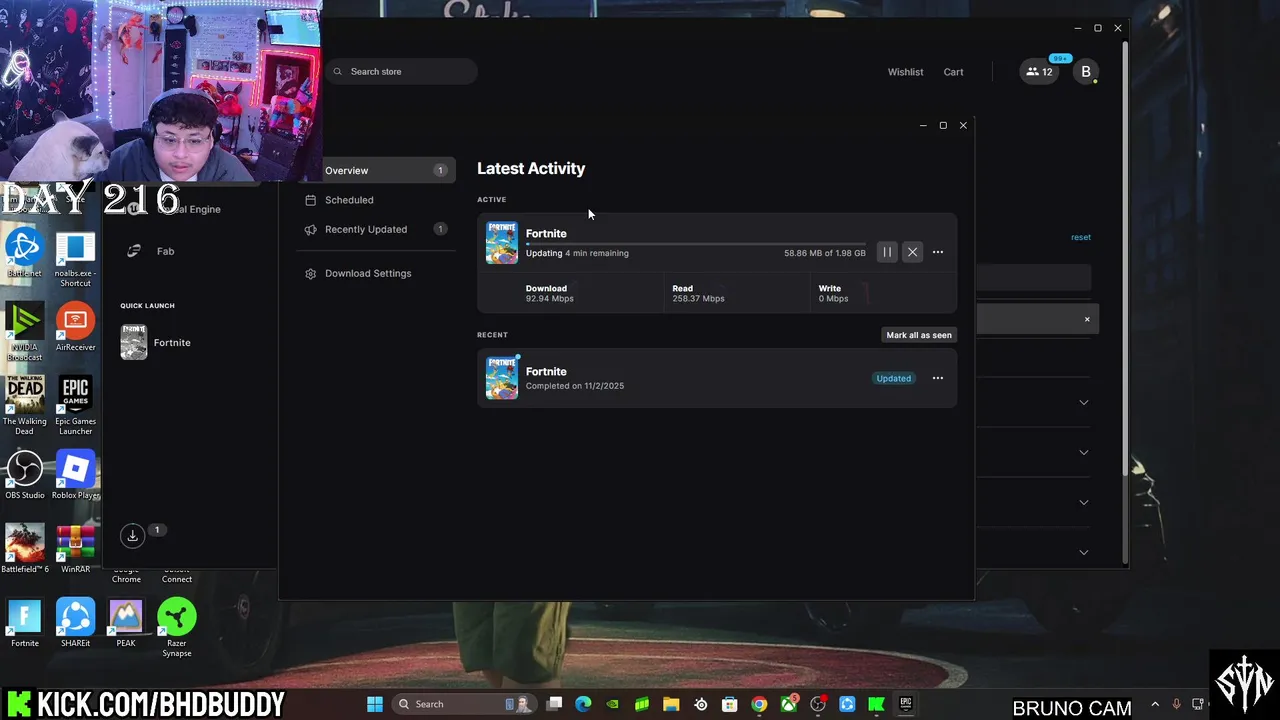Click the microphone tray icon
This screenshot has width=1280, height=720.
point(1177,704)
